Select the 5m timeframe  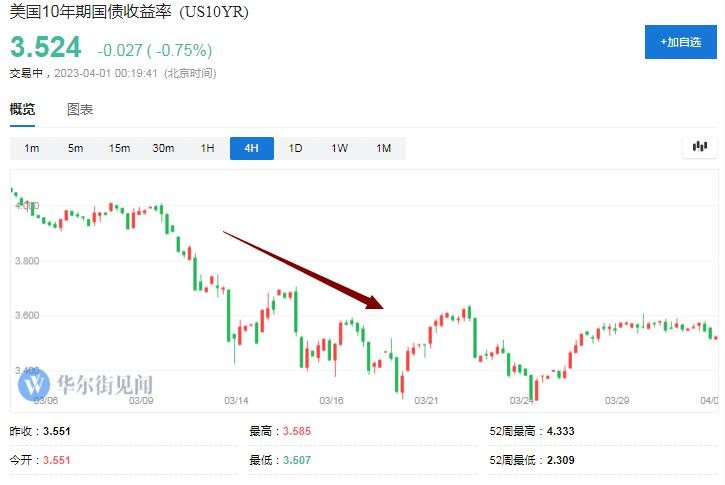point(76,148)
